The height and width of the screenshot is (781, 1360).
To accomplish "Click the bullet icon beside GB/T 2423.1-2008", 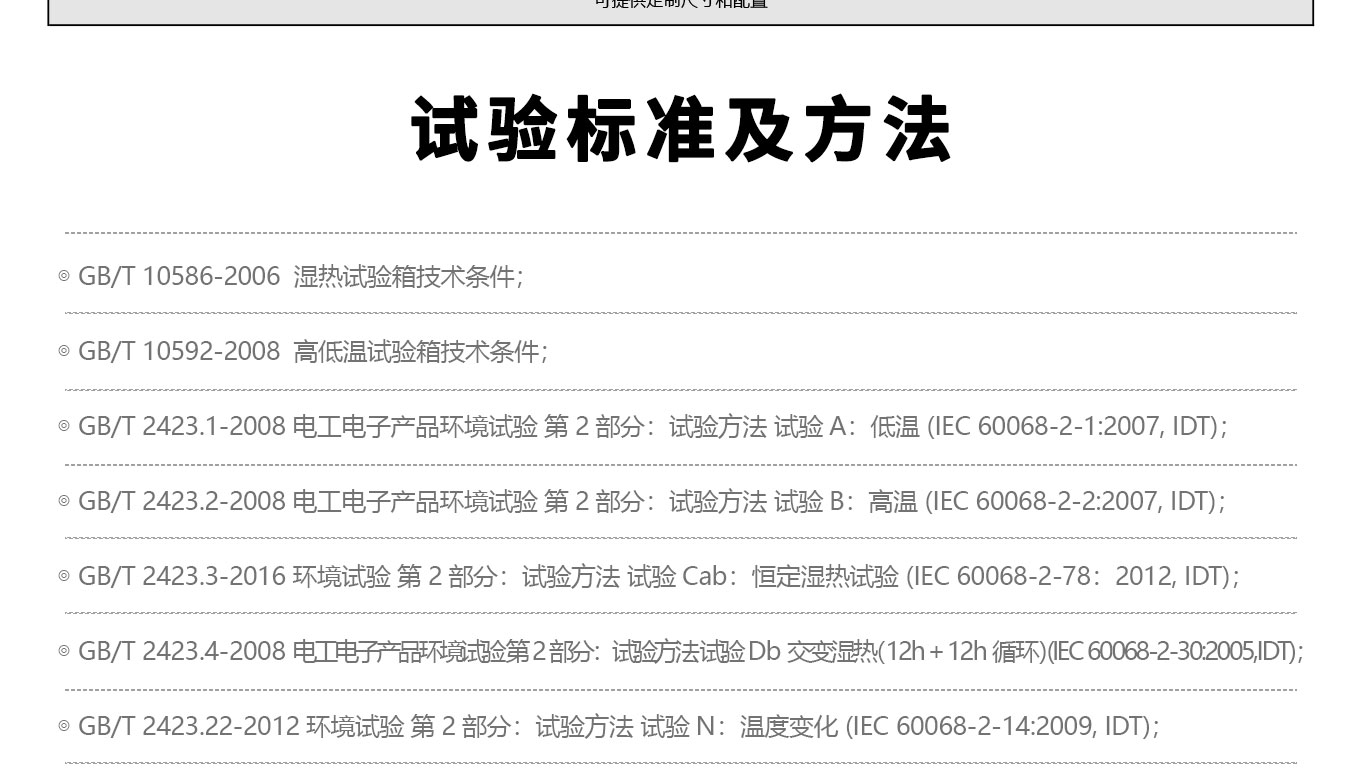I will 64,427.
